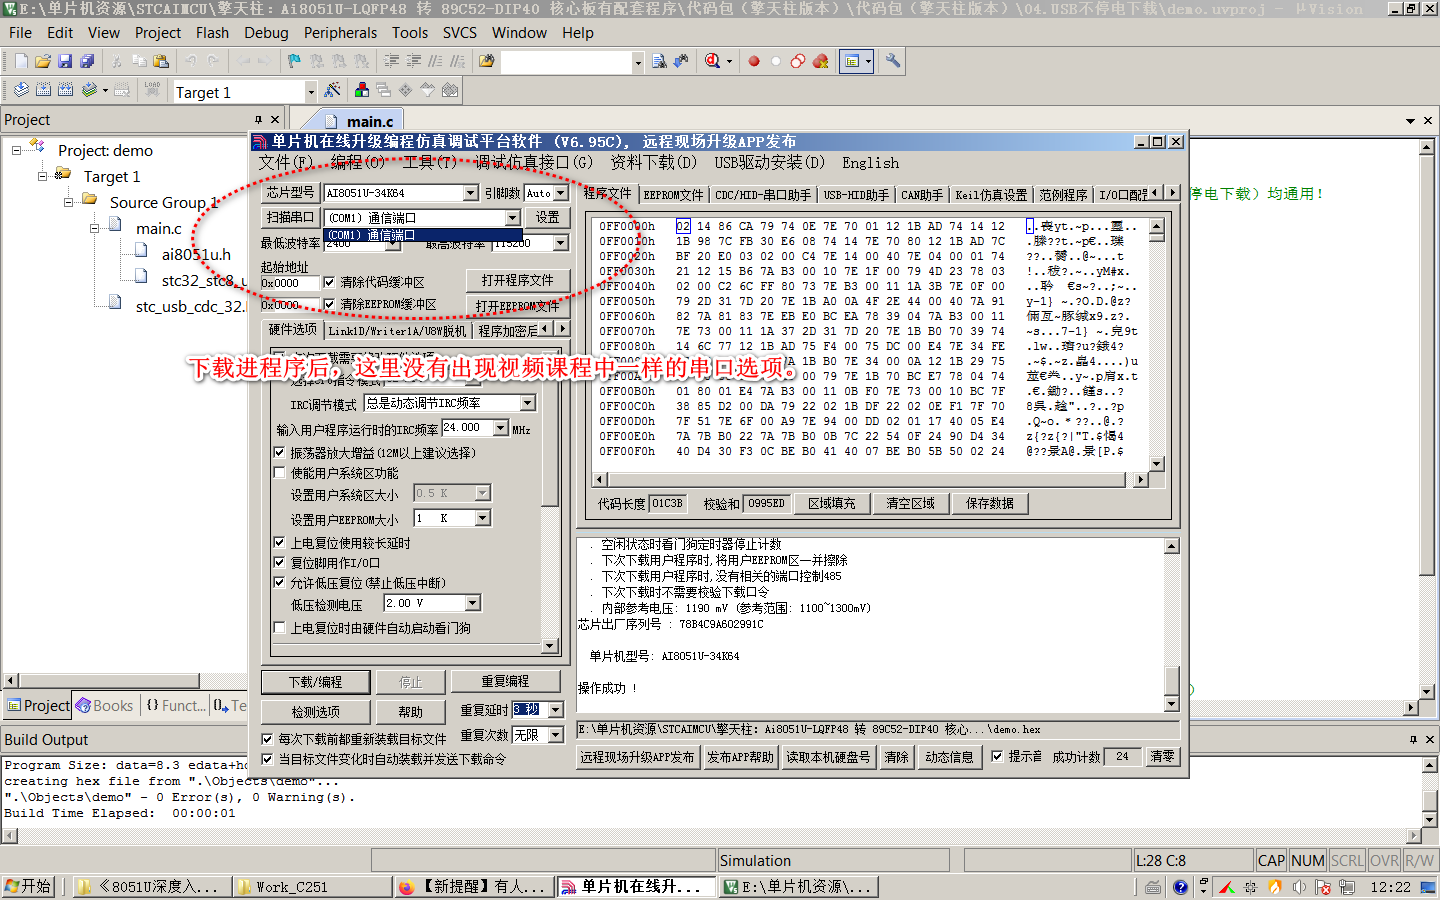This screenshot has width=1440, height=900.
Task: Enable 使能用户系统区功能 checkbox
Action: 280,473
